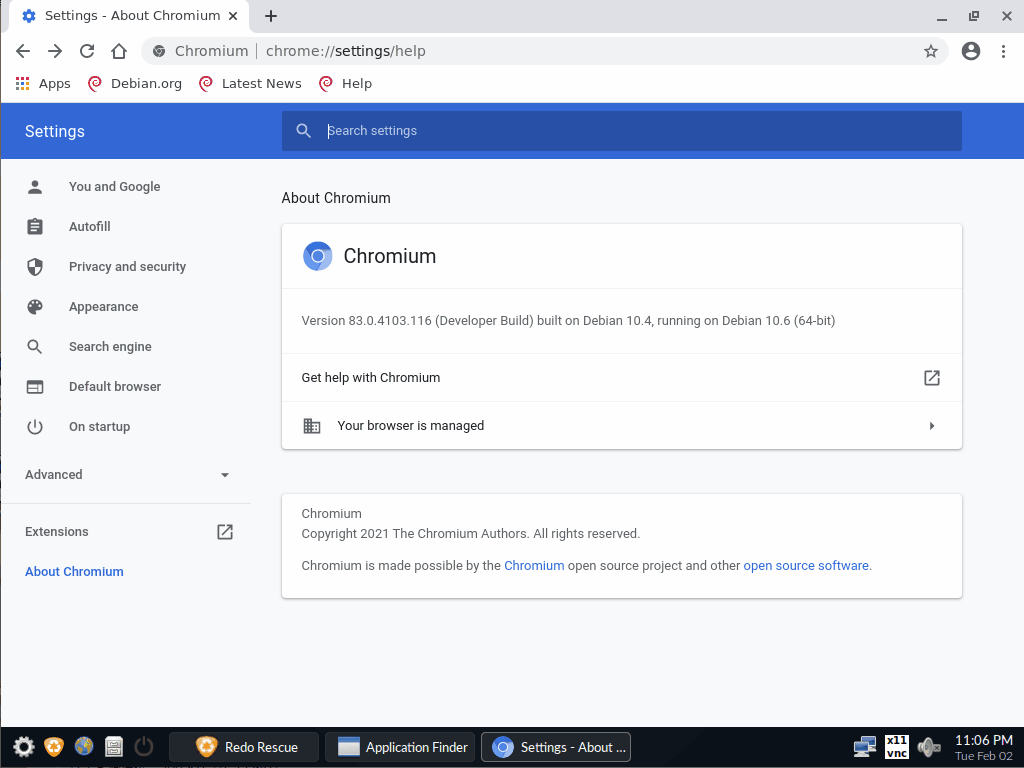This screenshot has height=768, width=1024.
Task: Open the Debian.org bookmark
Action: pyautogui.click(x=135, y=84)
